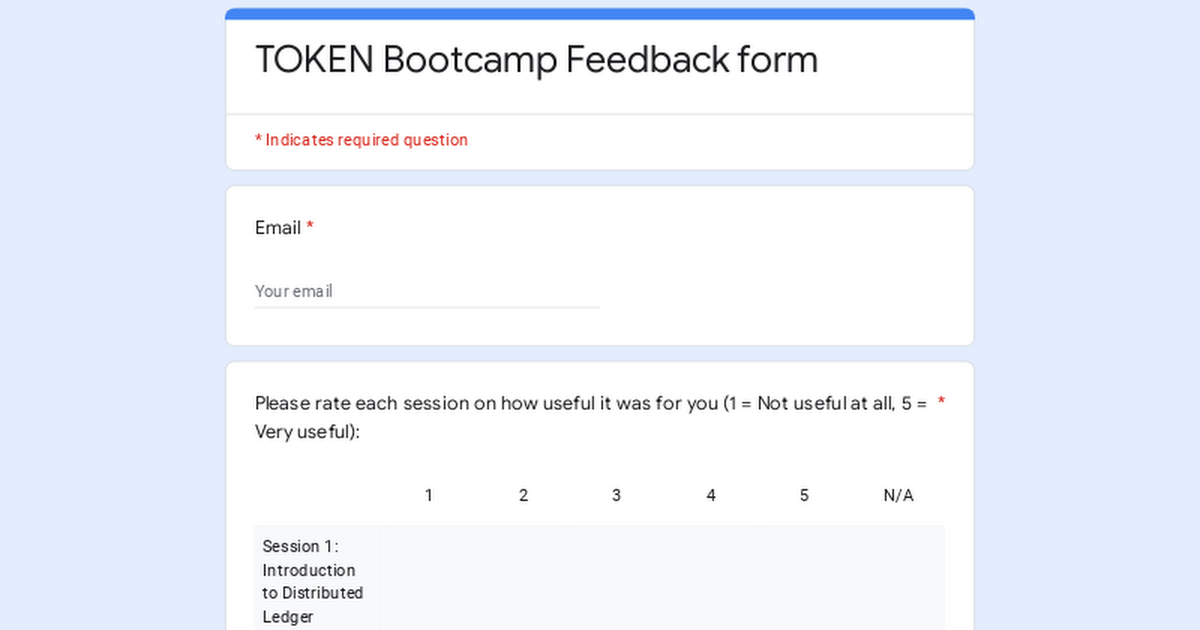Select the TOKEN Bootcamp Feedback form title
This screenshot has height=630, width=1200.
pyautogui.click(x=537, y=60)
